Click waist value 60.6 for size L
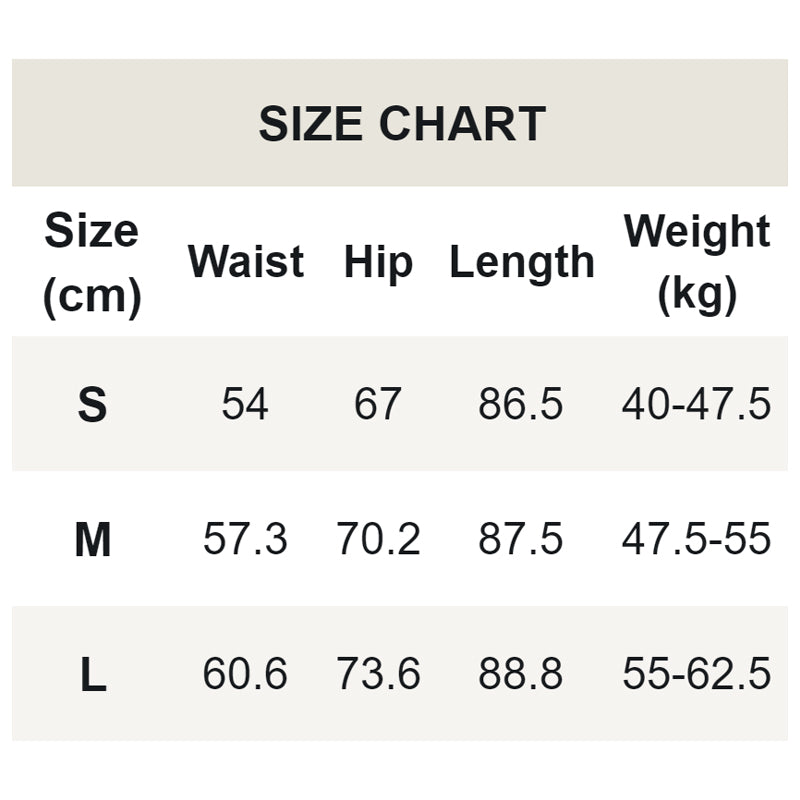 (245, 675)
